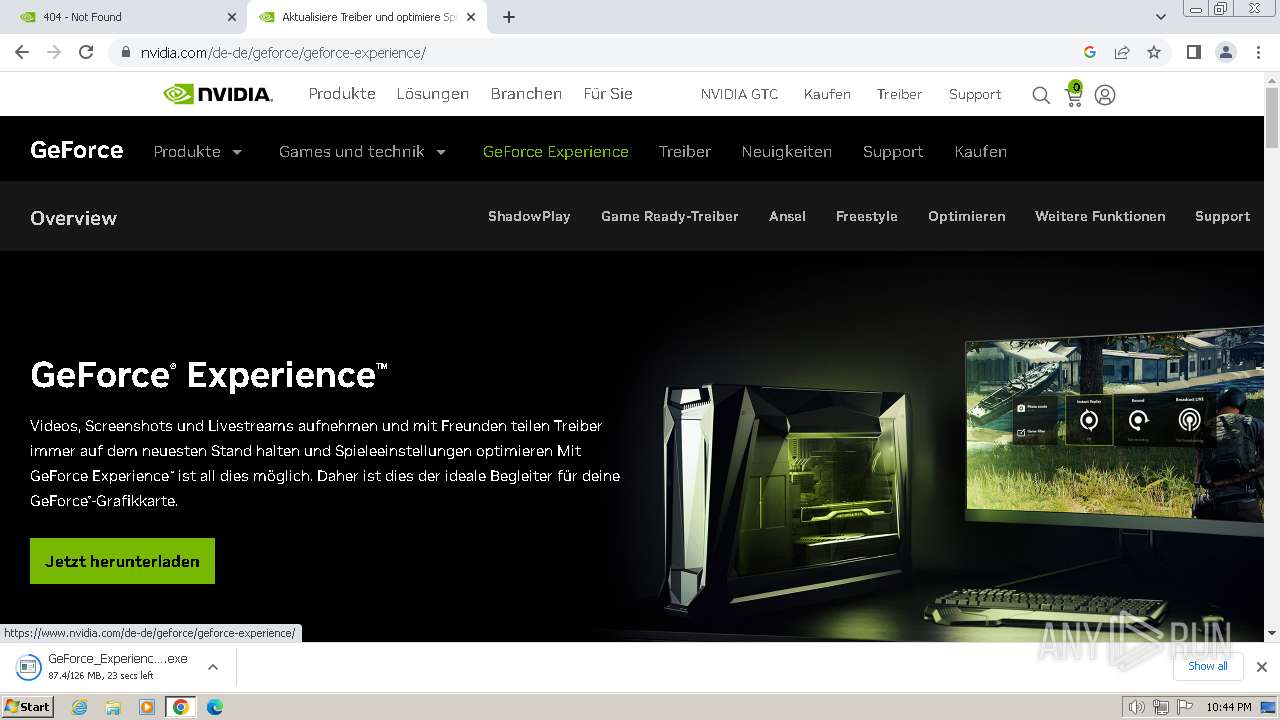Open Lösungen menu
The width and height of the screenshot is (1280, 720).
pyautogui.click(x=433, y=94)
